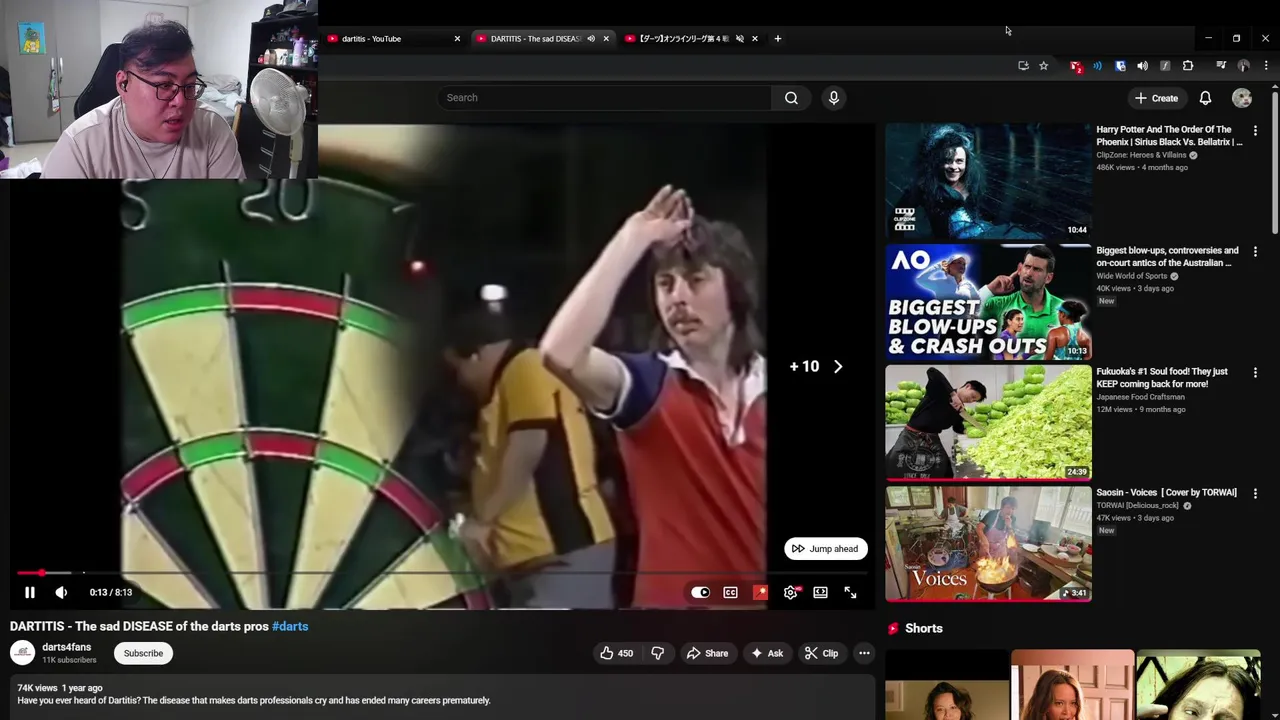The image size is (1280, 720).
Task: Start voice search with microphone icon
Action: (x=834, y=98)
